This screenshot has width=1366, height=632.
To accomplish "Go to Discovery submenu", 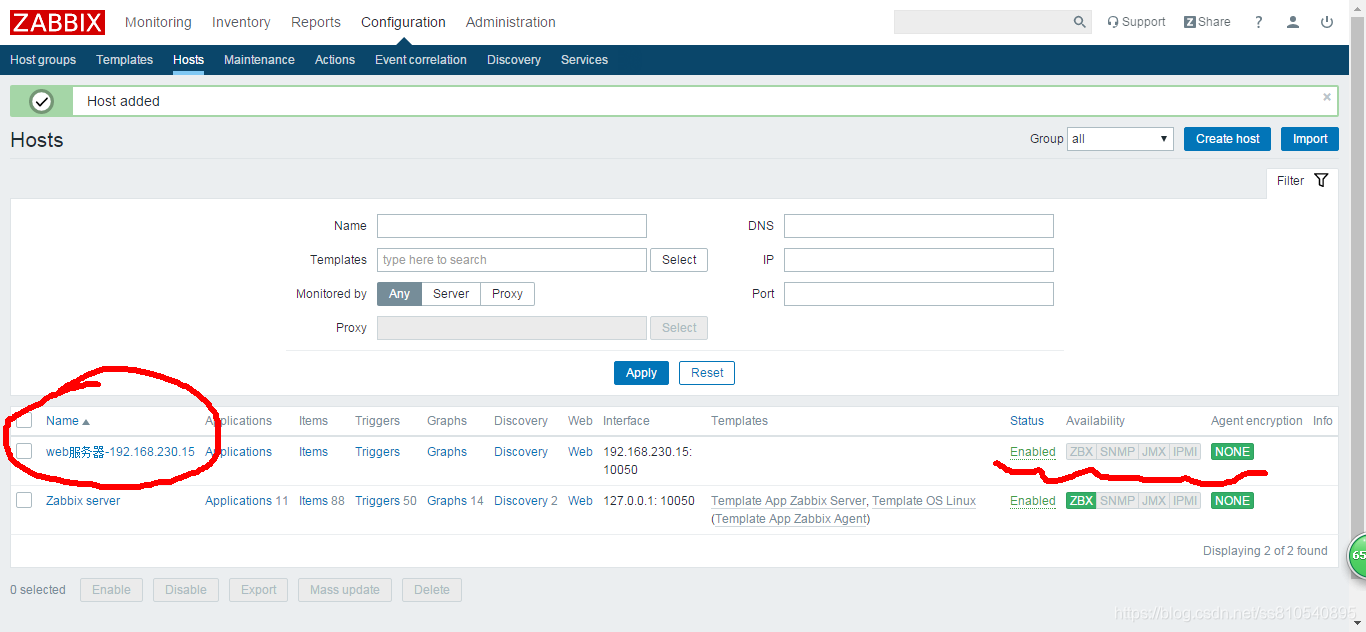I will (514, 60).
